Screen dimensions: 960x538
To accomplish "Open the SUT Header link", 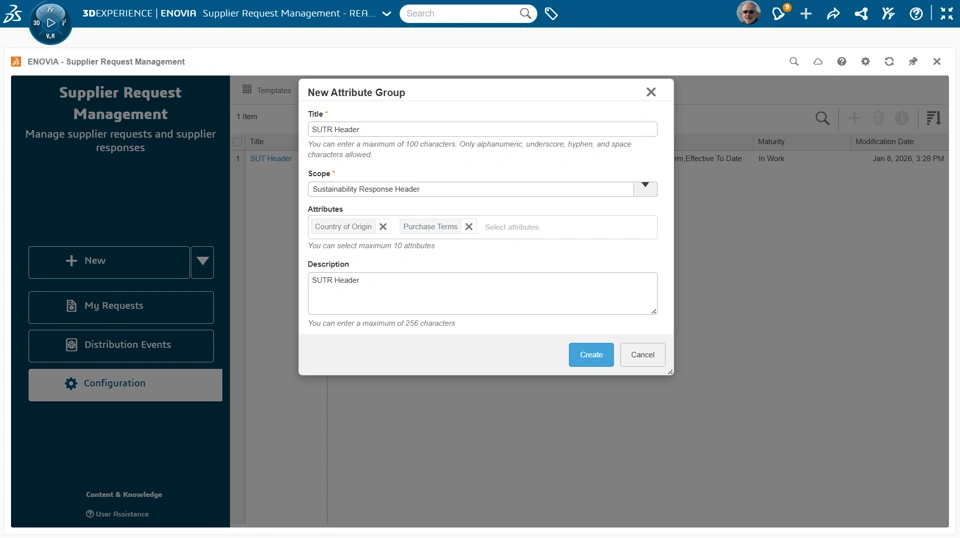I will pos(271,159).
